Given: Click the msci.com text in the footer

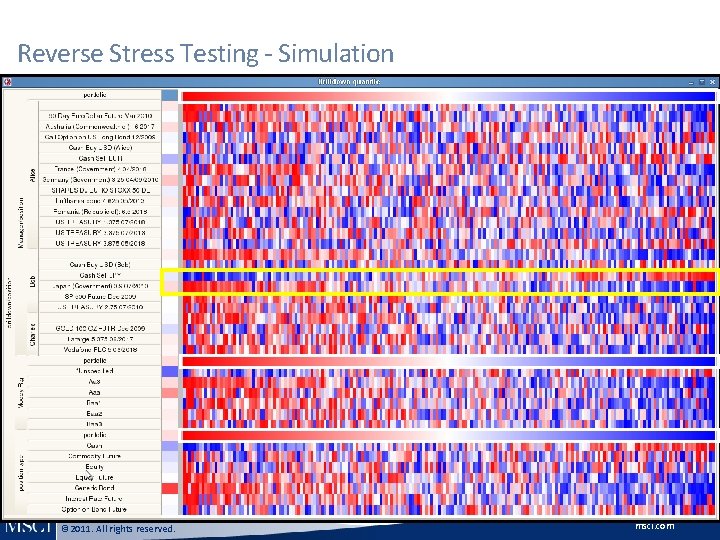Looking at the screenshot, I should [655, 526].
